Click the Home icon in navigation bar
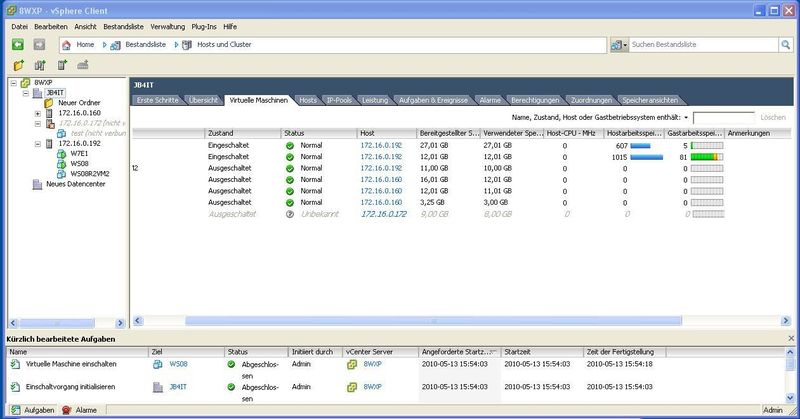 tap(68, 45)
